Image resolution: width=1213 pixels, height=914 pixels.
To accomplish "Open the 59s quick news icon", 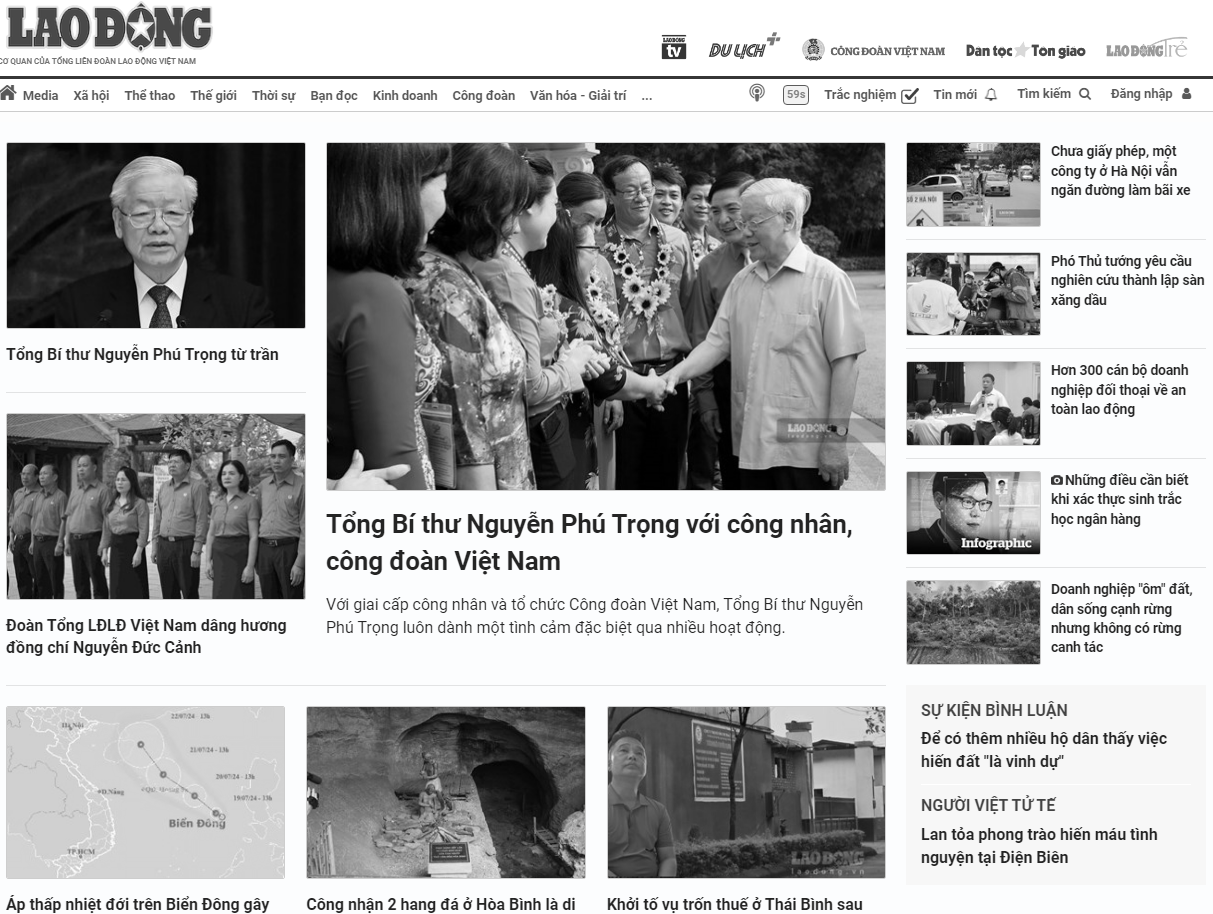I will tap(796, 95).
